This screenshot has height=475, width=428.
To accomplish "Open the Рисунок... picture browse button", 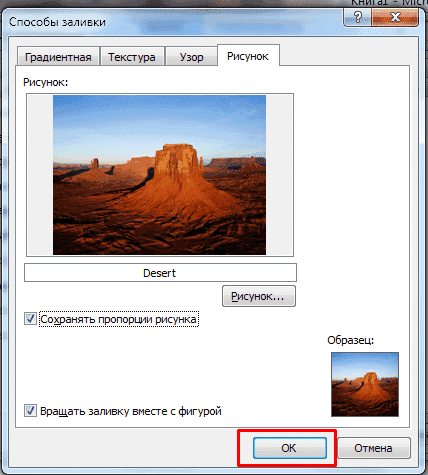I will click(x=259, y=296).
